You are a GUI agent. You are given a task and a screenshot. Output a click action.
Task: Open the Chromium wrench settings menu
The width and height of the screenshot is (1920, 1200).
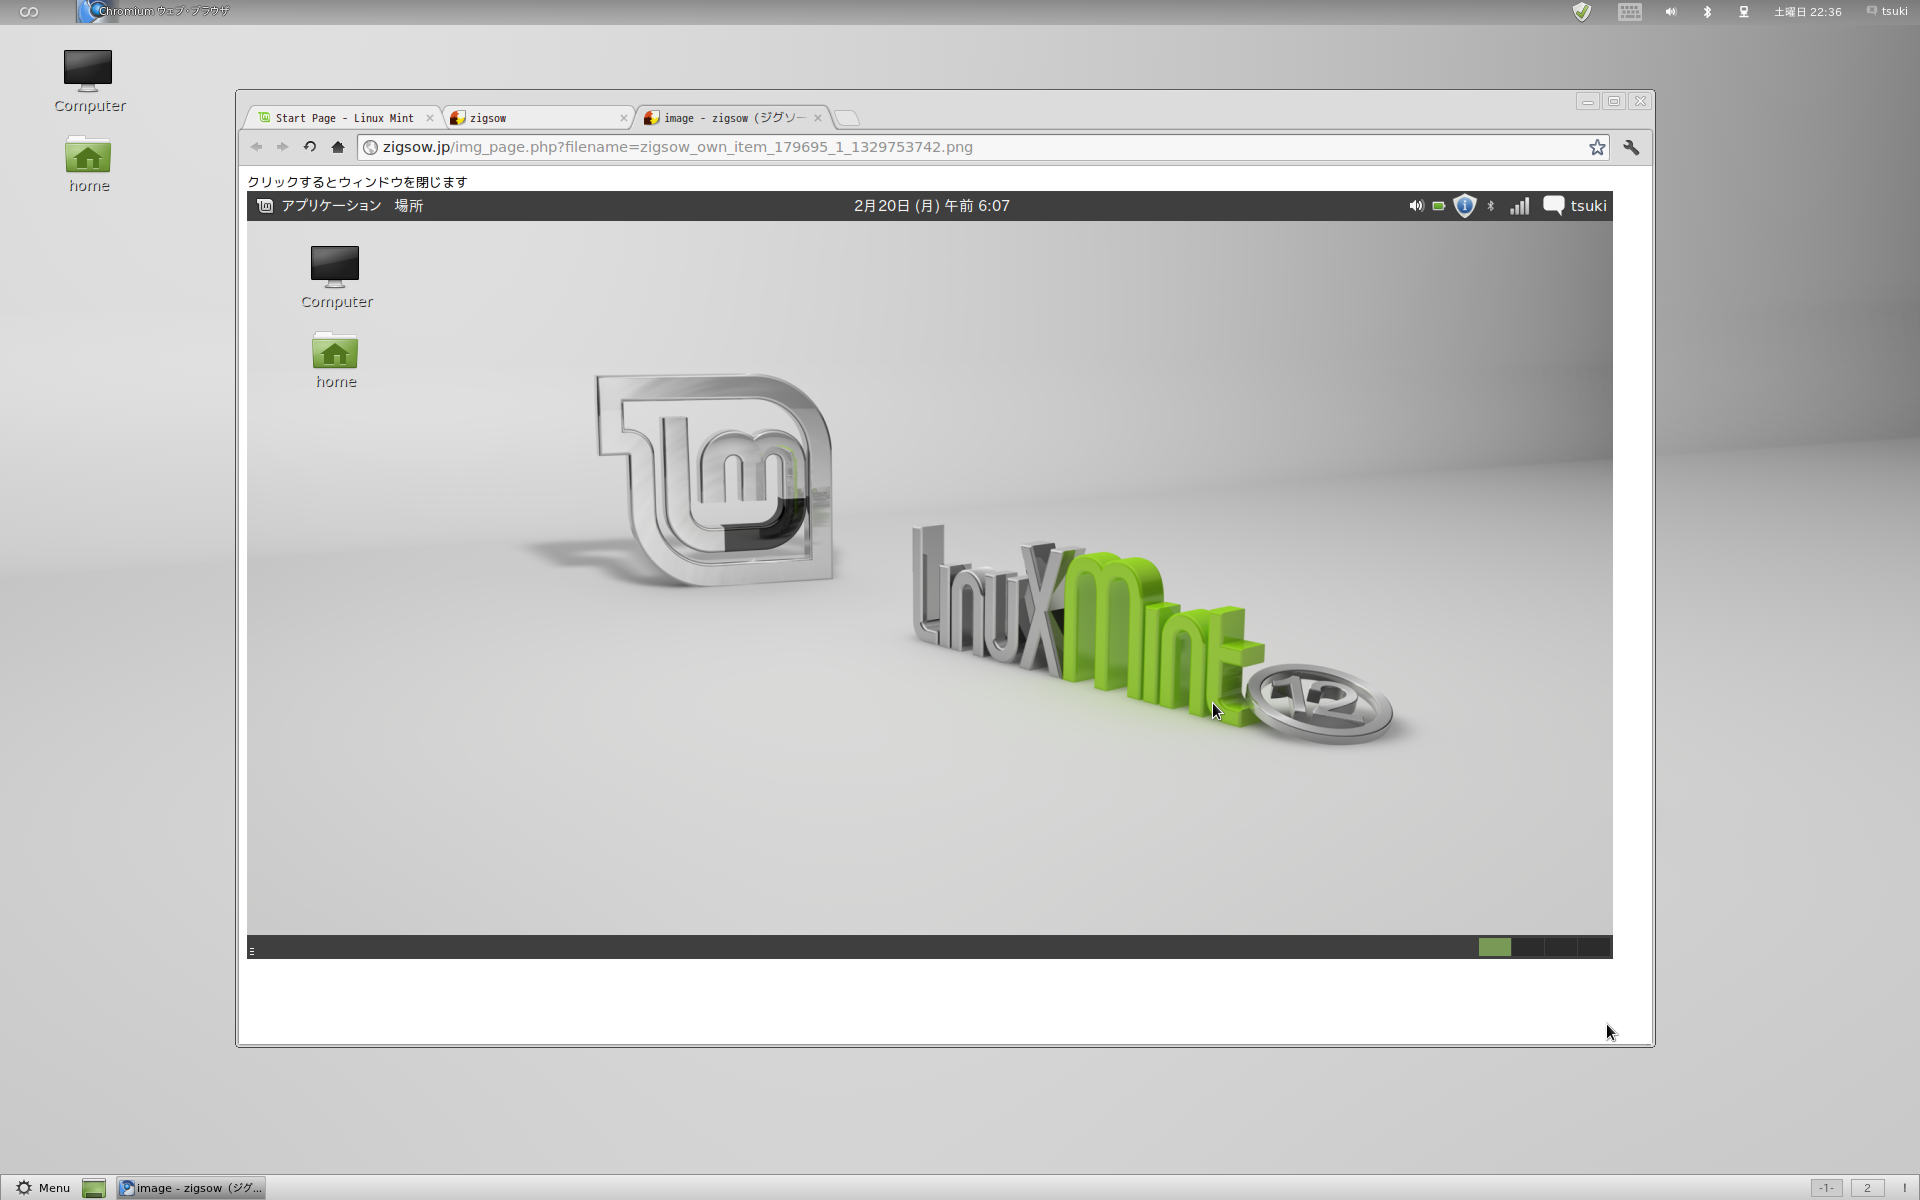1631,148
